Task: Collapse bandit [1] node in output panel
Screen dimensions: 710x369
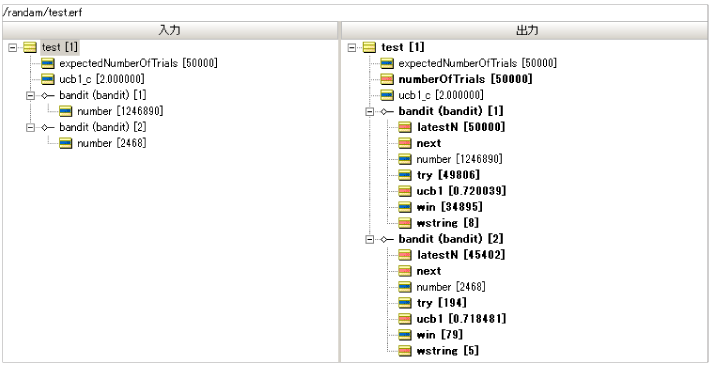Action: (369, 111)
